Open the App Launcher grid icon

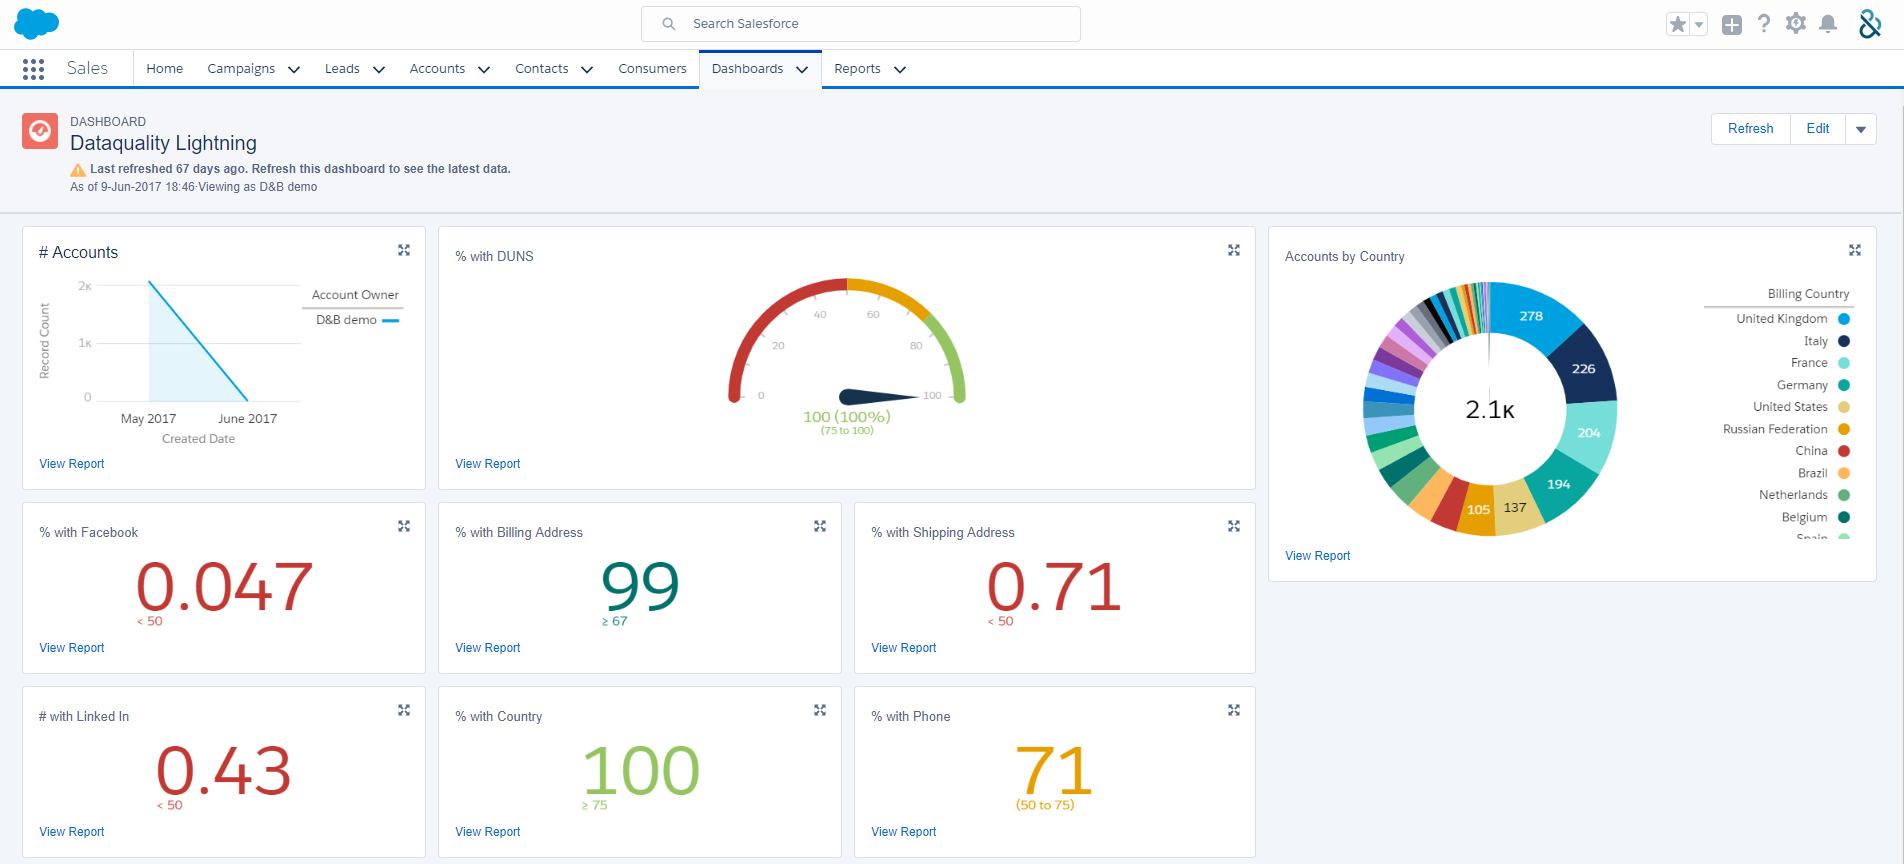pos(33,69)
